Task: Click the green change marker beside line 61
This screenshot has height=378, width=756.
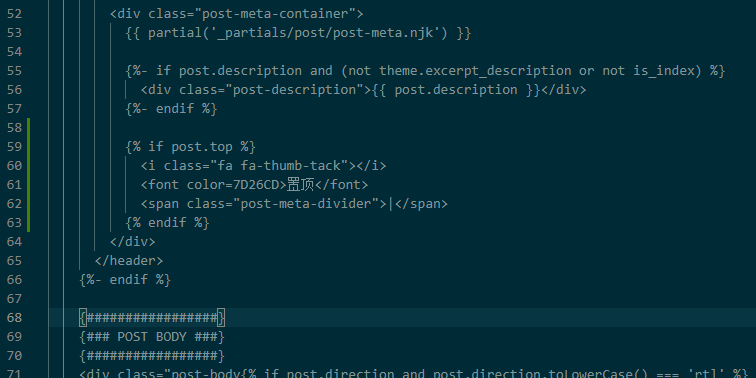Action: (29, 185)
